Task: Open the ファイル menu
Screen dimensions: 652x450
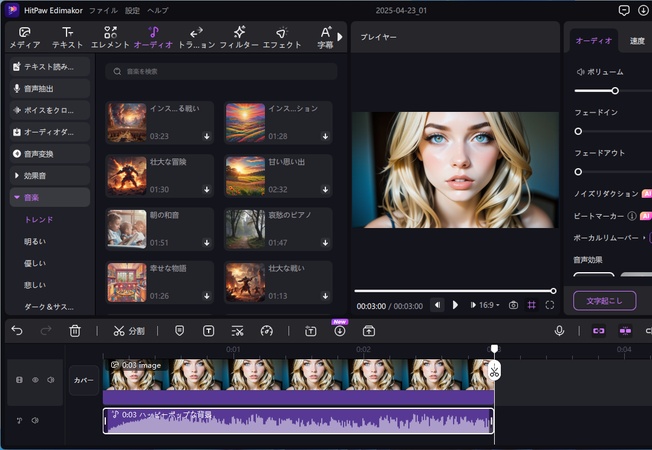Action: tap(103, 10)
